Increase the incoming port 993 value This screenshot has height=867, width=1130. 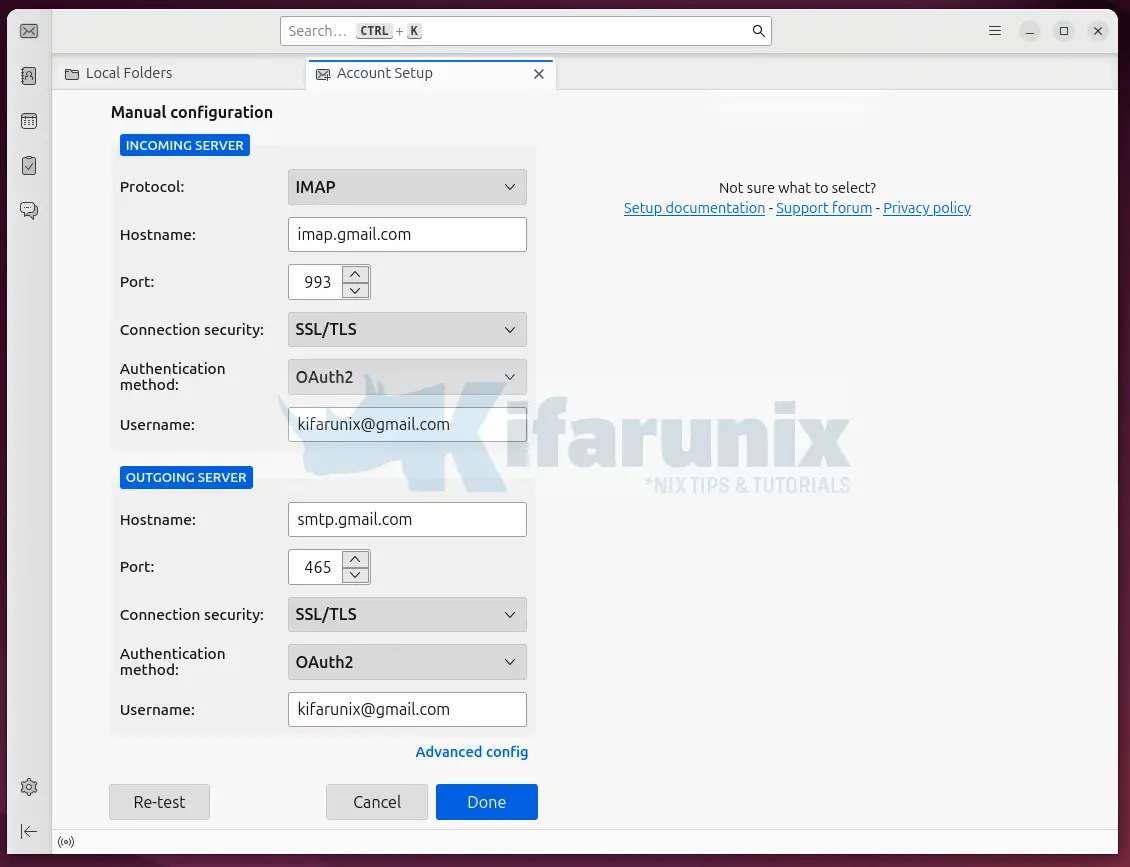356,274
